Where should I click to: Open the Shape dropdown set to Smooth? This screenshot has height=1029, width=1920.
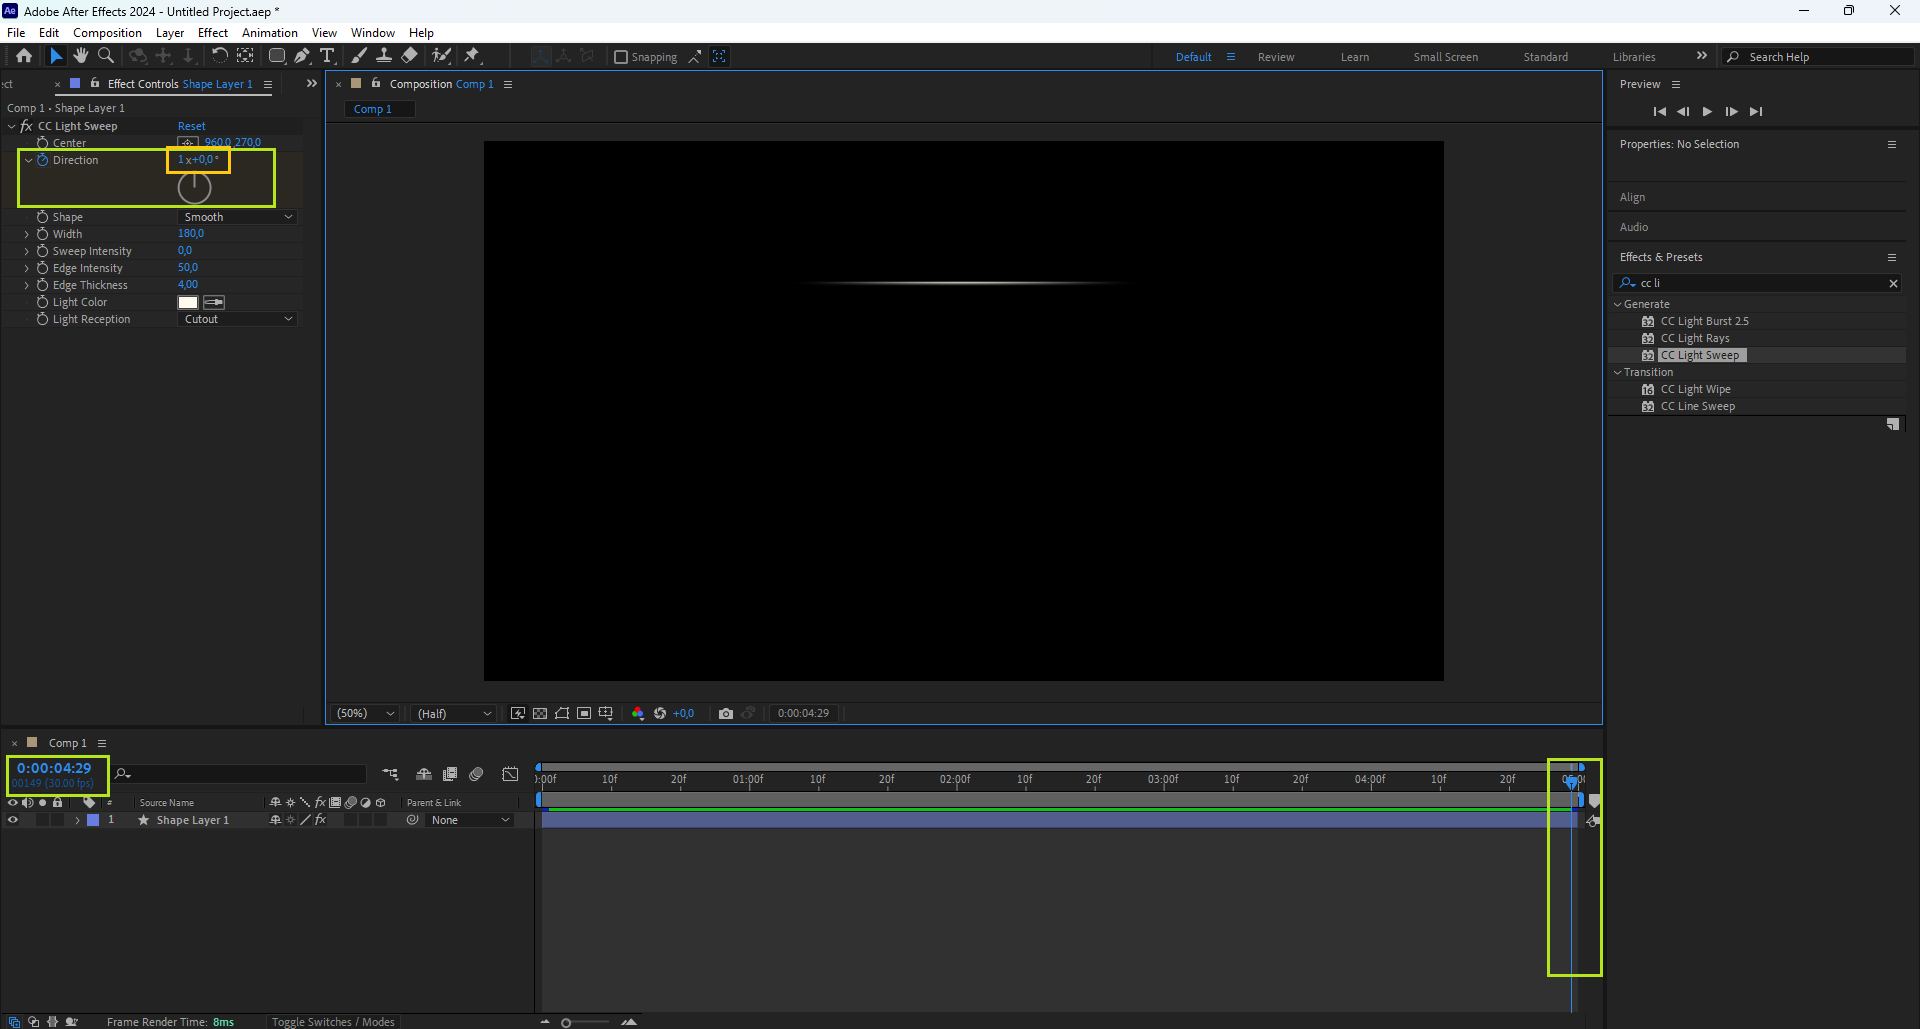(238, 217)
